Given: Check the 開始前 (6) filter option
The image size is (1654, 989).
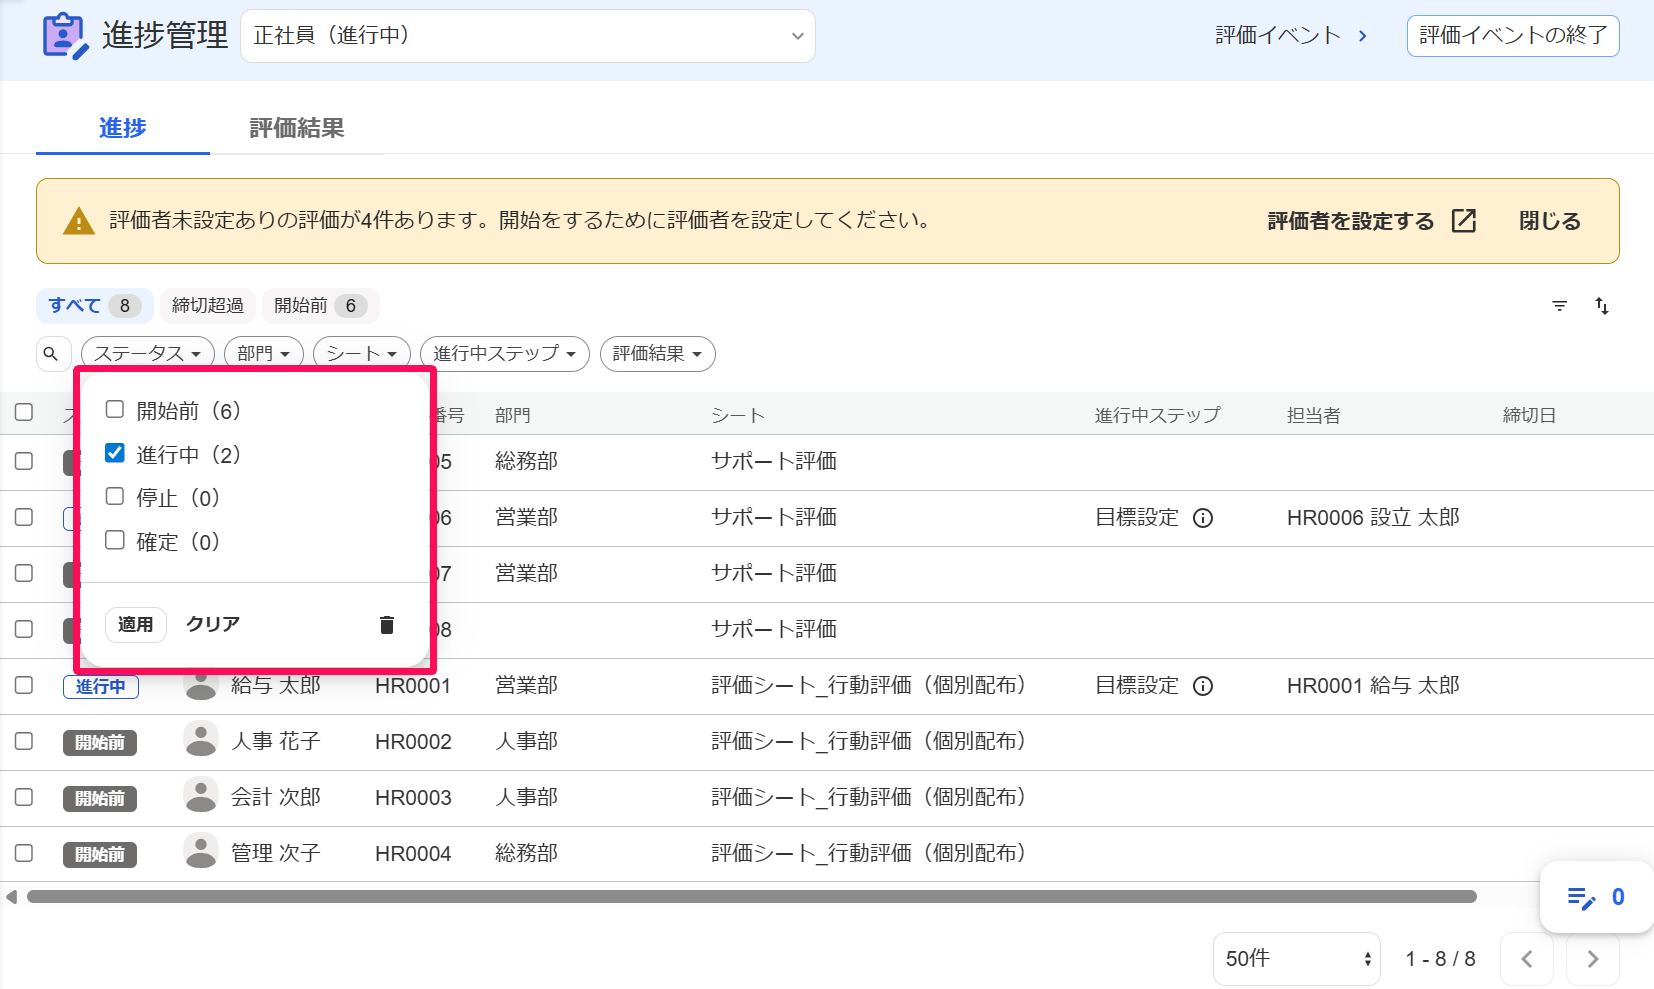Looking at the screenshot, I should pos(115,409).
